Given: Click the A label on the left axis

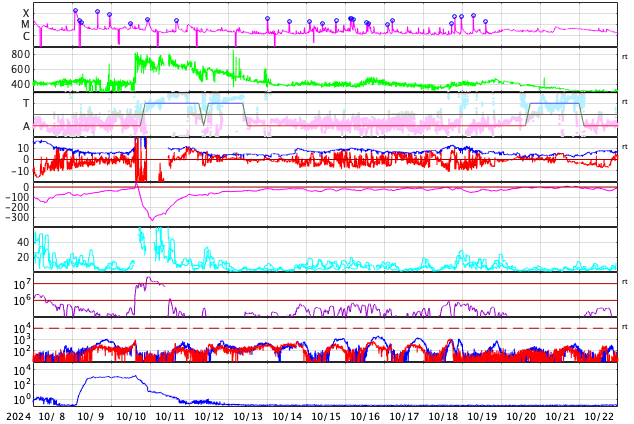Looking at the screenshot, I should (x=26, y=126).
